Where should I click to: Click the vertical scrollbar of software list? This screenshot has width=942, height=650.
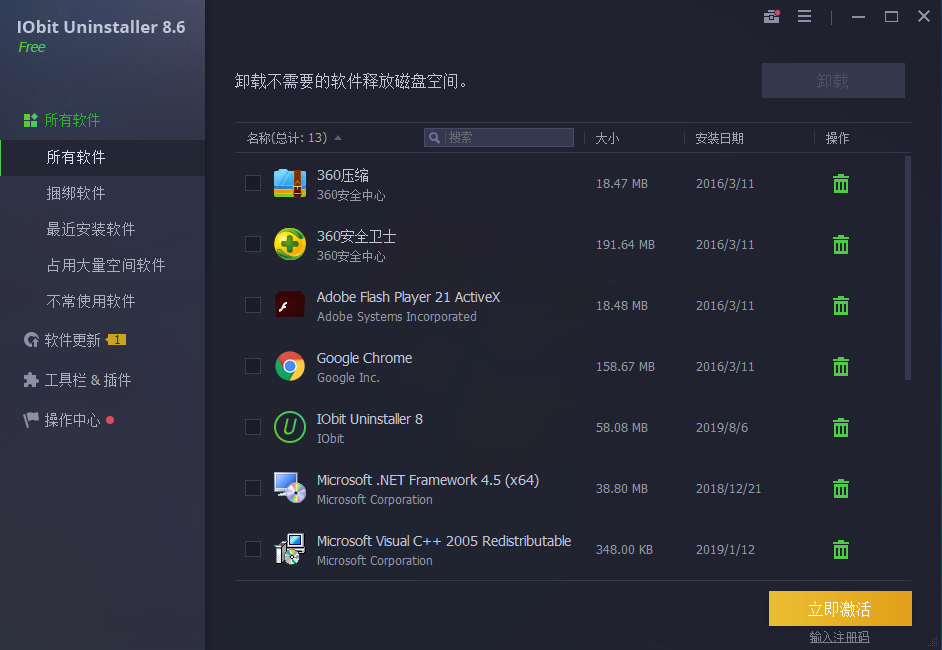click(x=908, y=268)
